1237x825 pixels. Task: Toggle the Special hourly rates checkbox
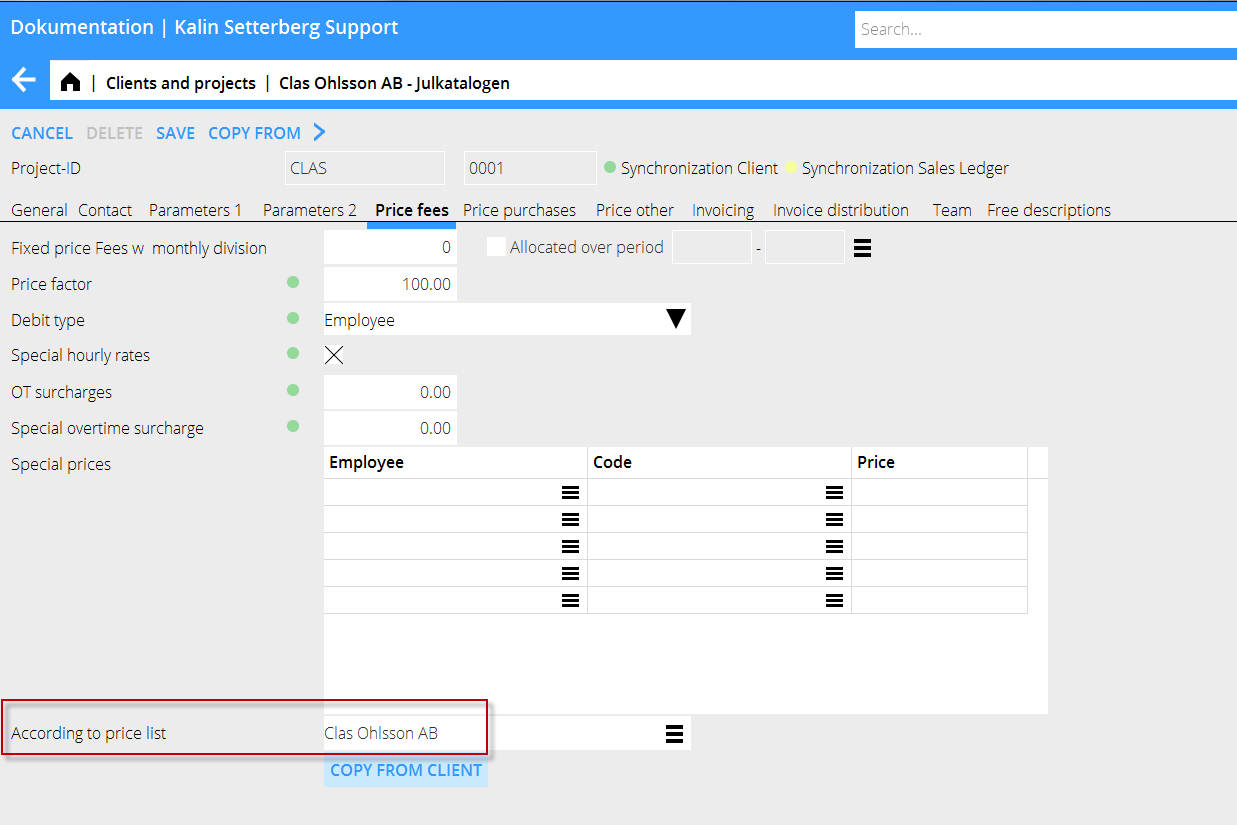(334, 355)
